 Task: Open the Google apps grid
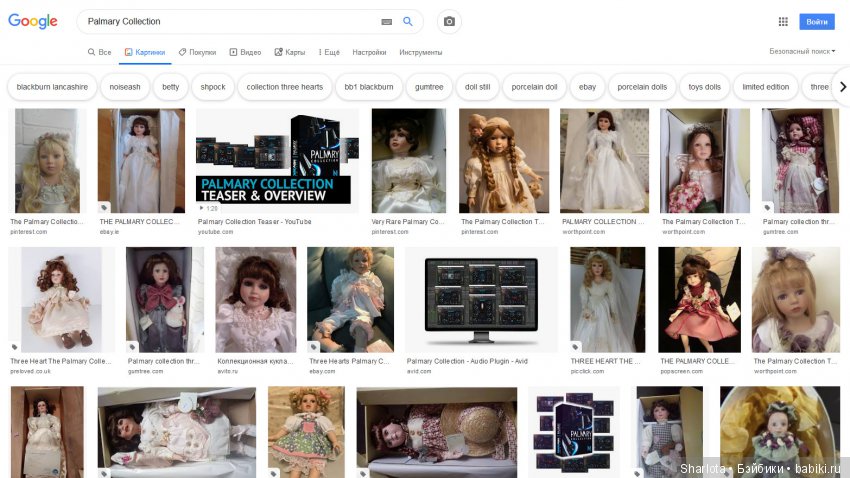click(x=783, y=21)
